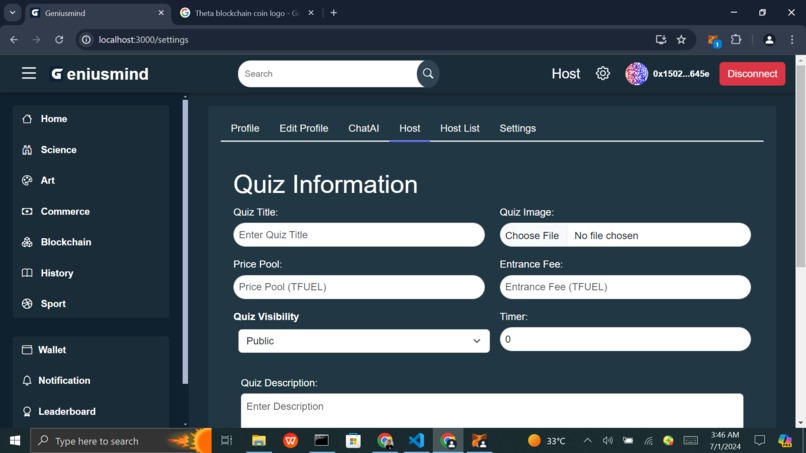Open Chrome three-dot menu
This screenshot has width=806, height=453.
792,40
